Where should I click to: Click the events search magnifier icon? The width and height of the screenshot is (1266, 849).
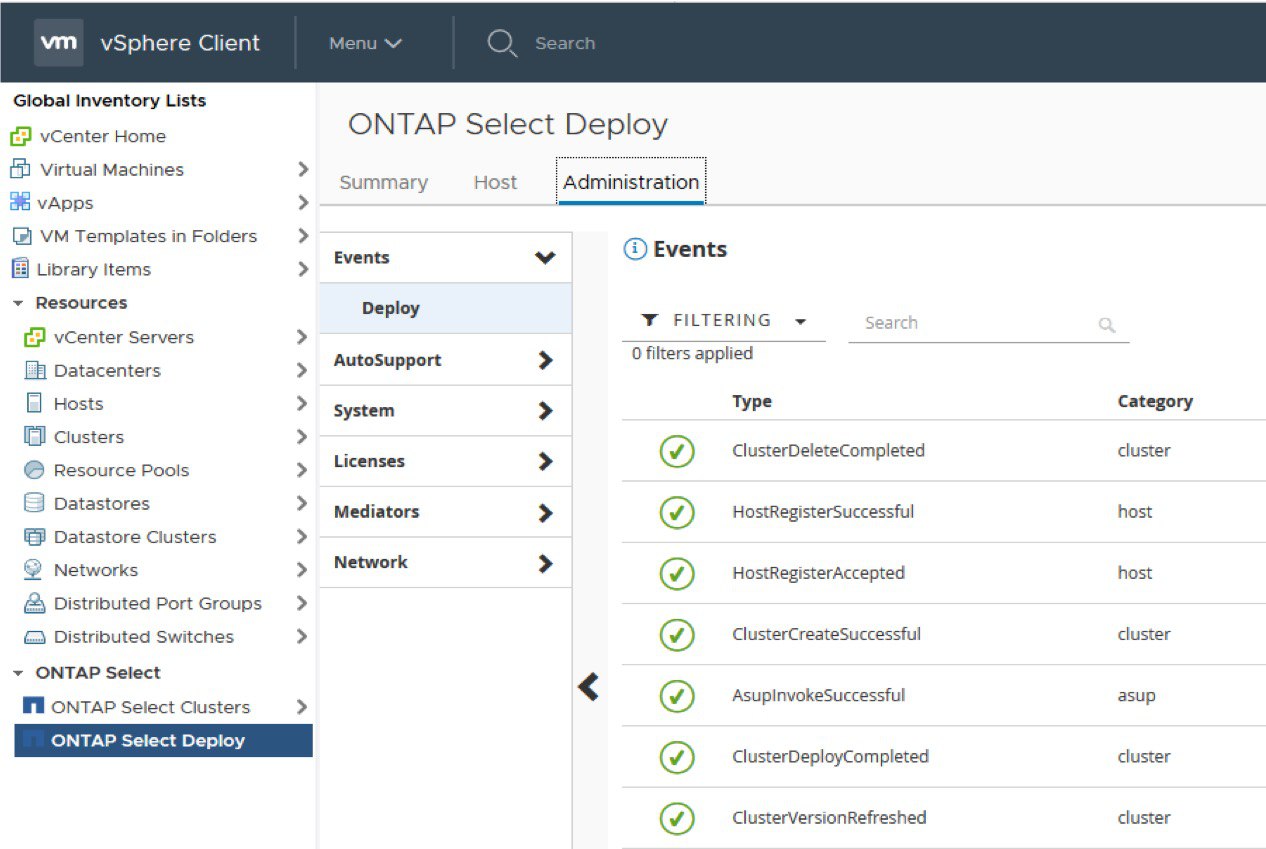pos(1107,324)
